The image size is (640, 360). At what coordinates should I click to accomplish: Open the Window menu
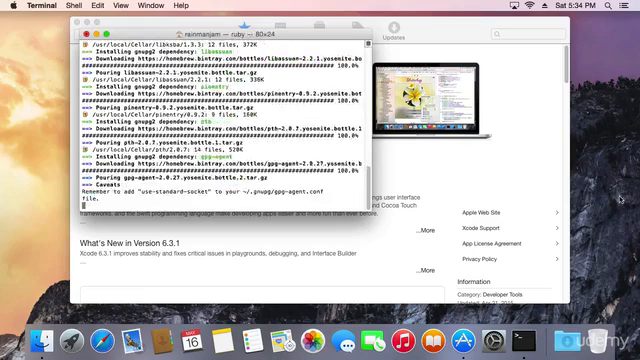click(151, 6)
